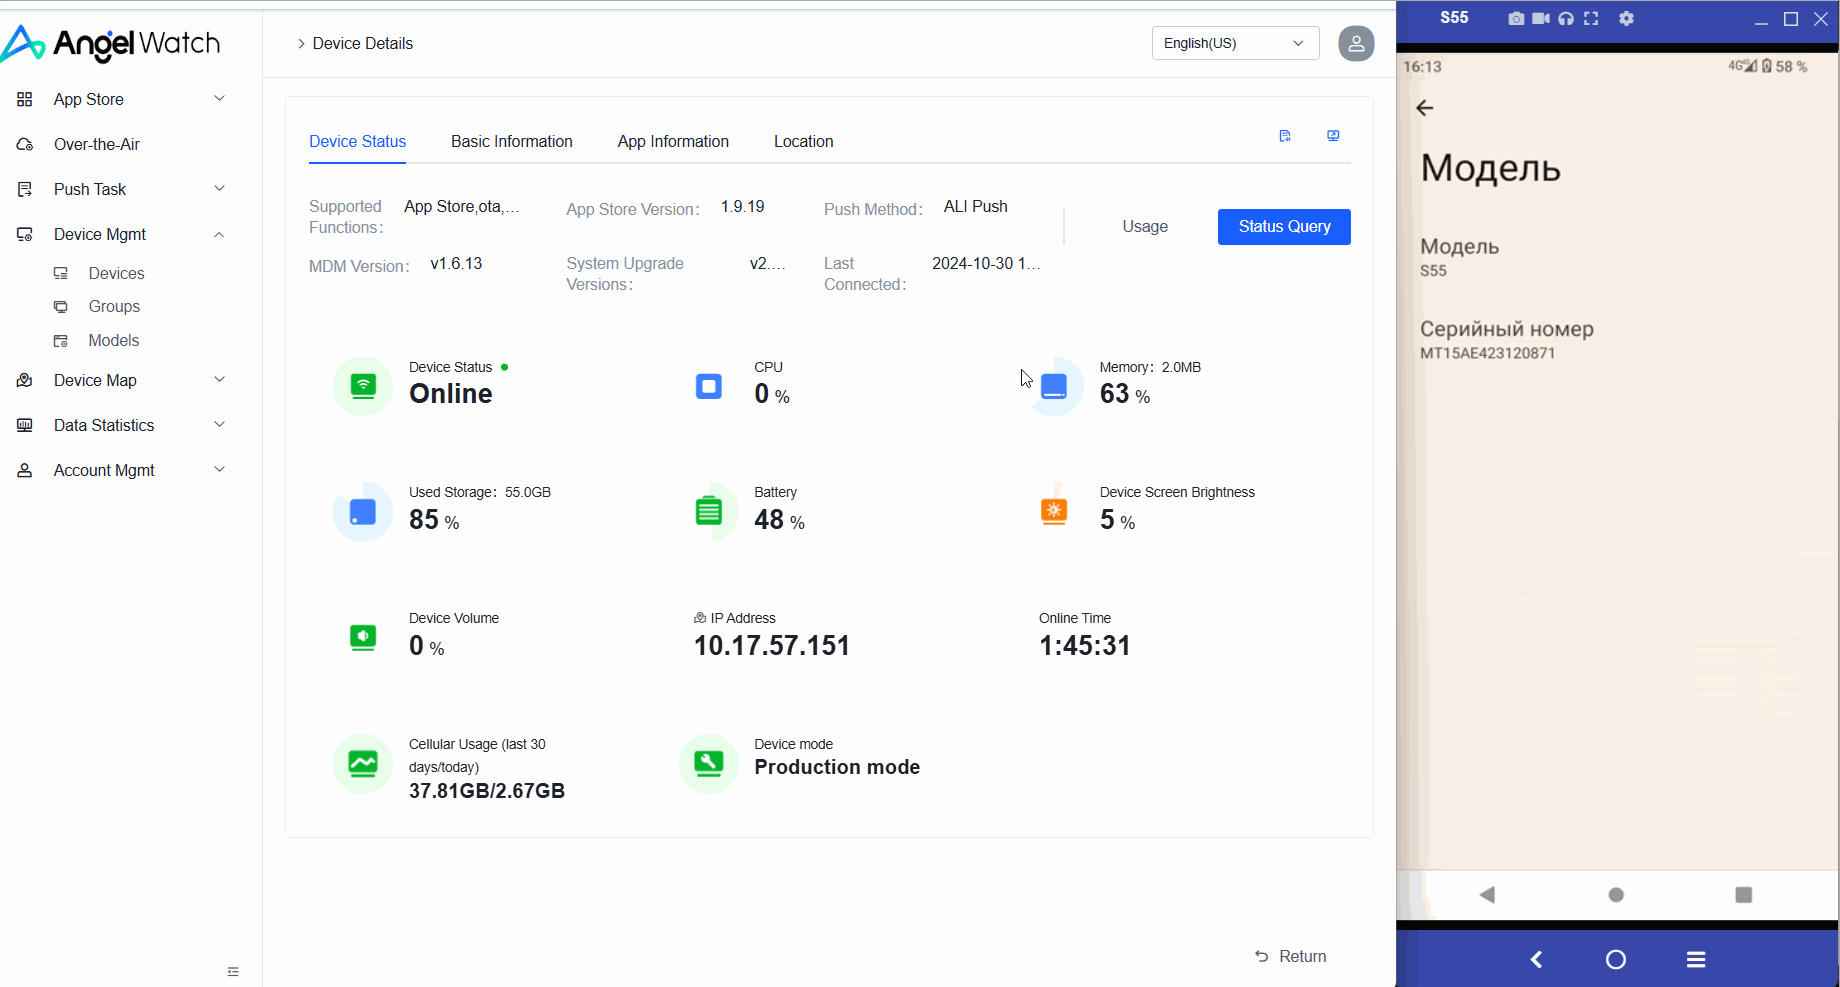
Task: Open the Location tab
Action: [x=803, y=141]
